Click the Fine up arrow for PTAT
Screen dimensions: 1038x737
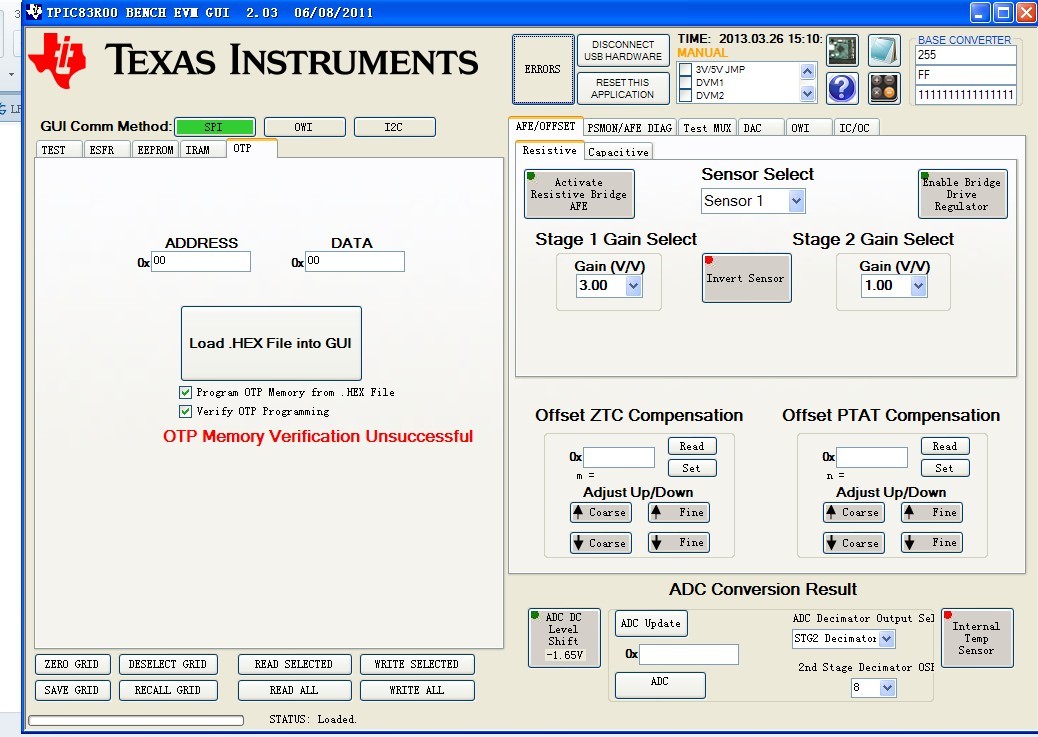[932, 512]
